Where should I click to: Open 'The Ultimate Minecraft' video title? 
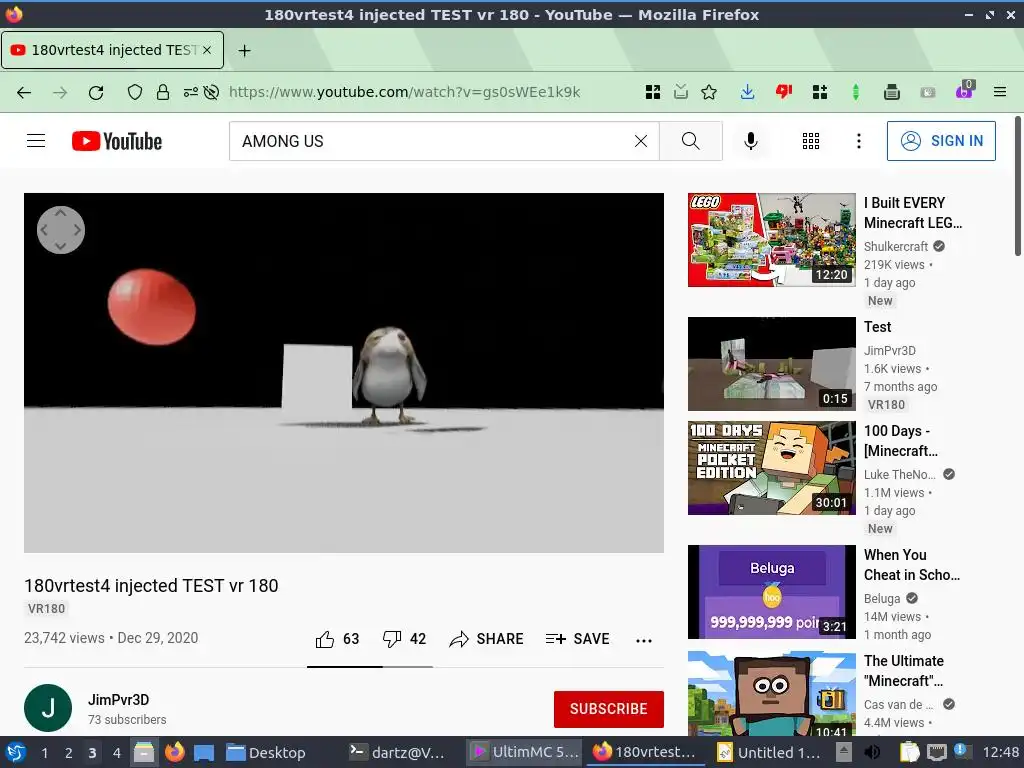click(904, 671)
